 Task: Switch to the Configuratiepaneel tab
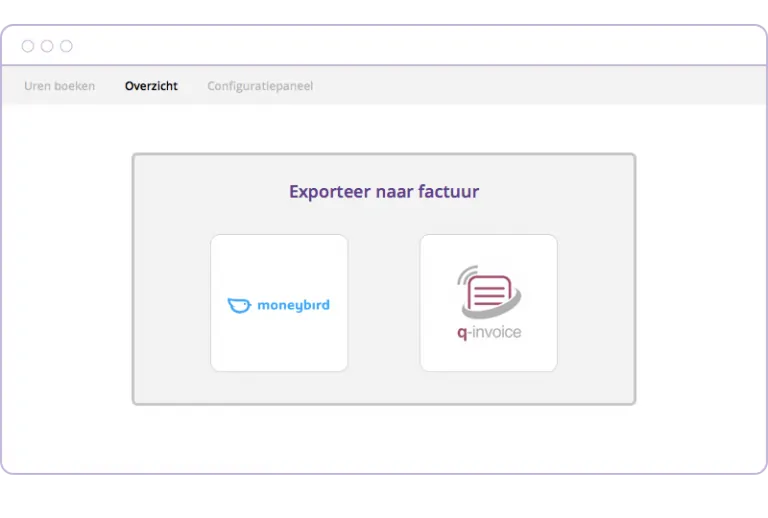pyautogui.click(x=260, y=86)
